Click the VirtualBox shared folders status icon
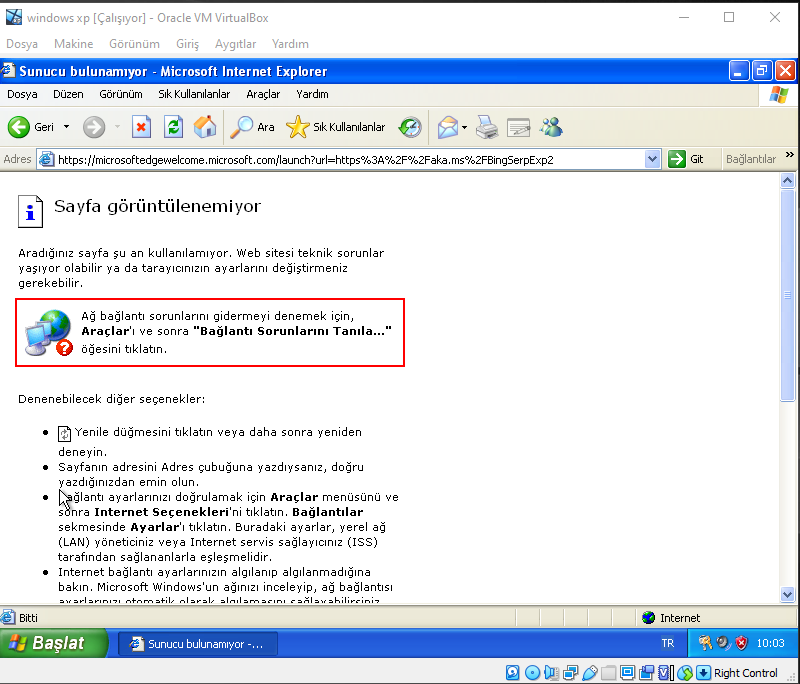 tap(609, 673)
